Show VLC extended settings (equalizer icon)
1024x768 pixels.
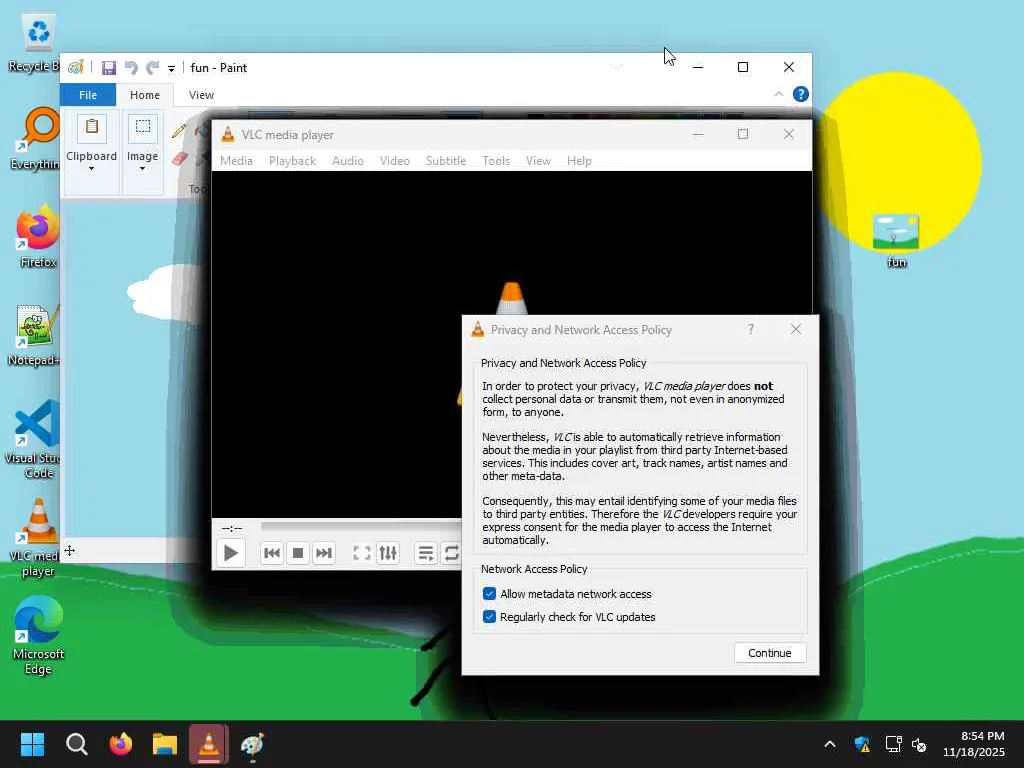point(388,553)
